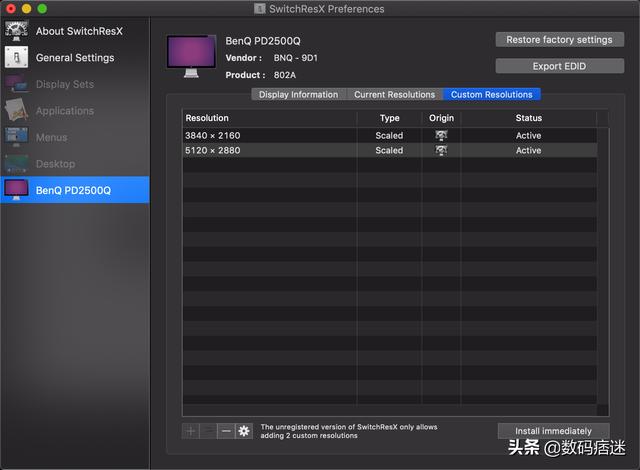This screenshot has width=640, height=470.
Task: Click Active status of 5120 × 2880 row
Action: click(529, 150)
